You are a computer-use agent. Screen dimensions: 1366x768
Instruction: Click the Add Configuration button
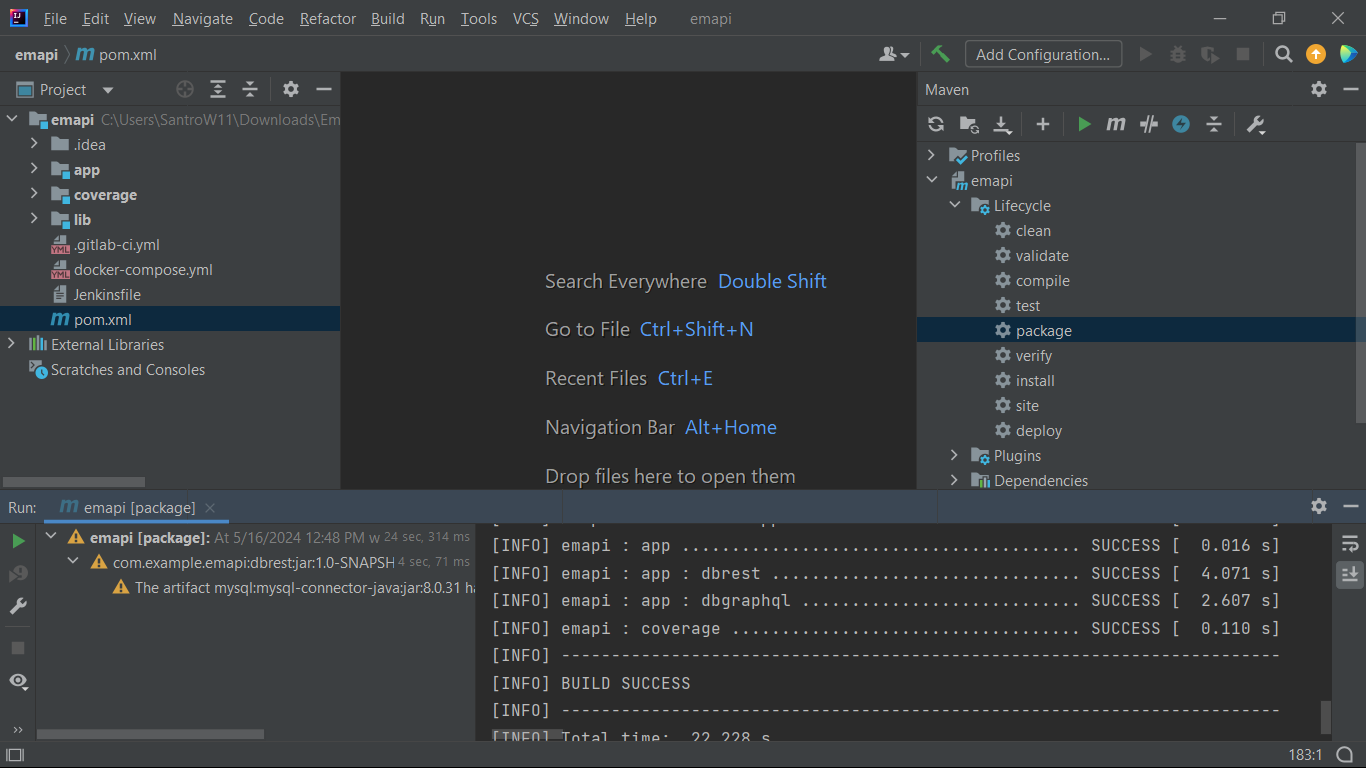(1043, 54)
